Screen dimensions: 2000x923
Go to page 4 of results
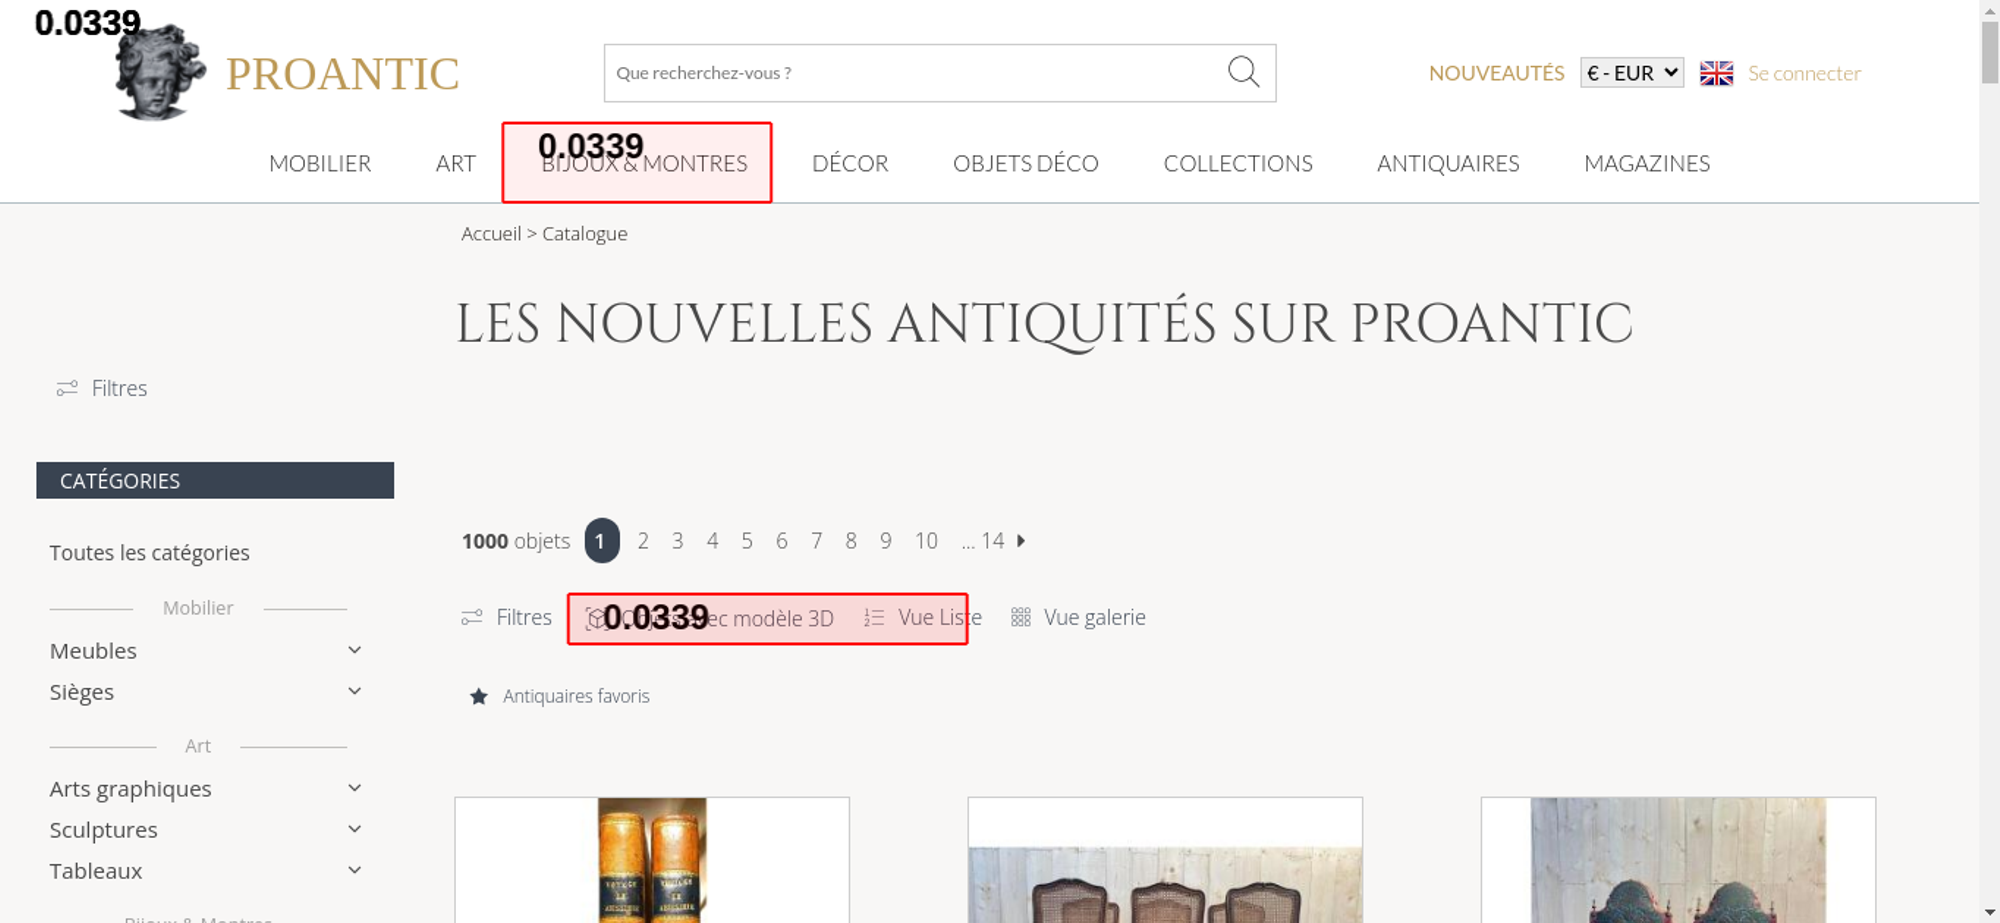[x=712, y=541]
